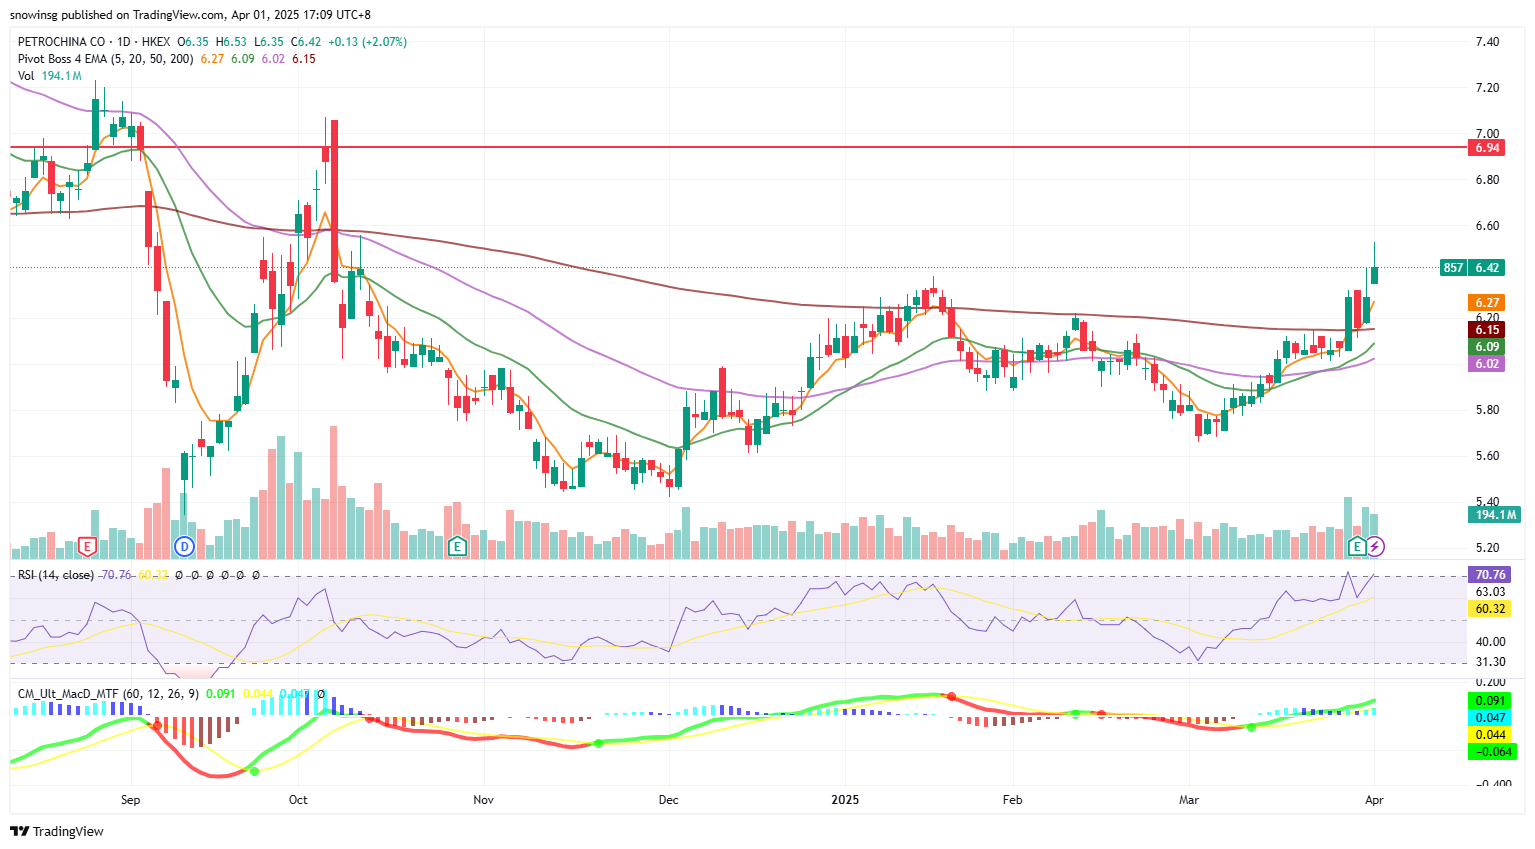Click the 5.20 price scale value

[1487, 548]
